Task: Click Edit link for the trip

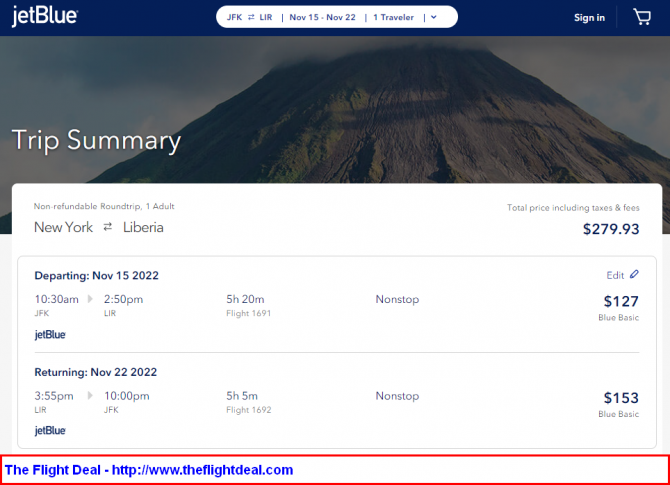Action: tap(615, 275)
